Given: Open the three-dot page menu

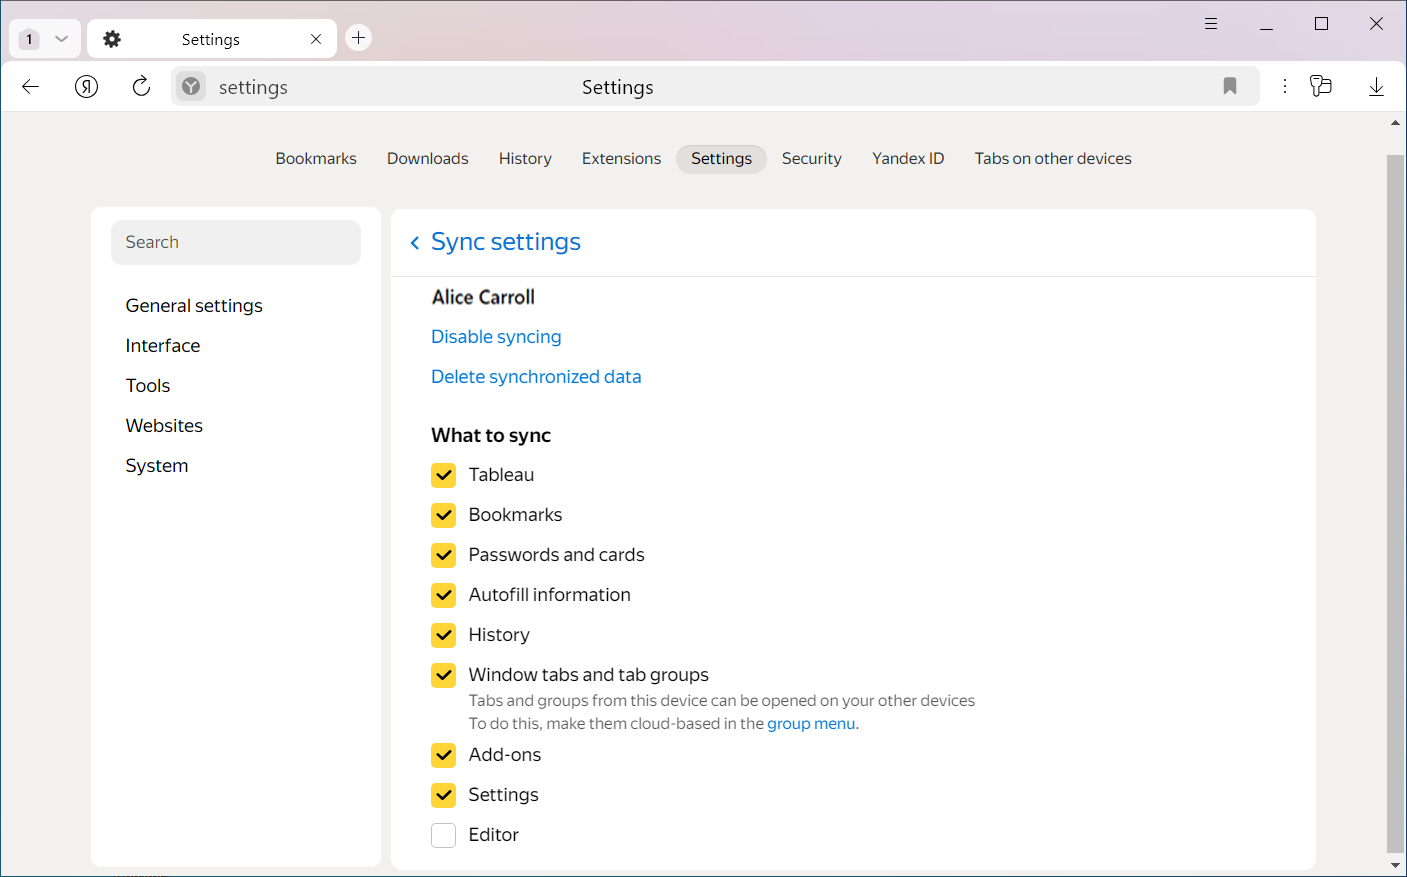Looking at the screenshot, I should pyautogui.click(x=1285, y=87).
